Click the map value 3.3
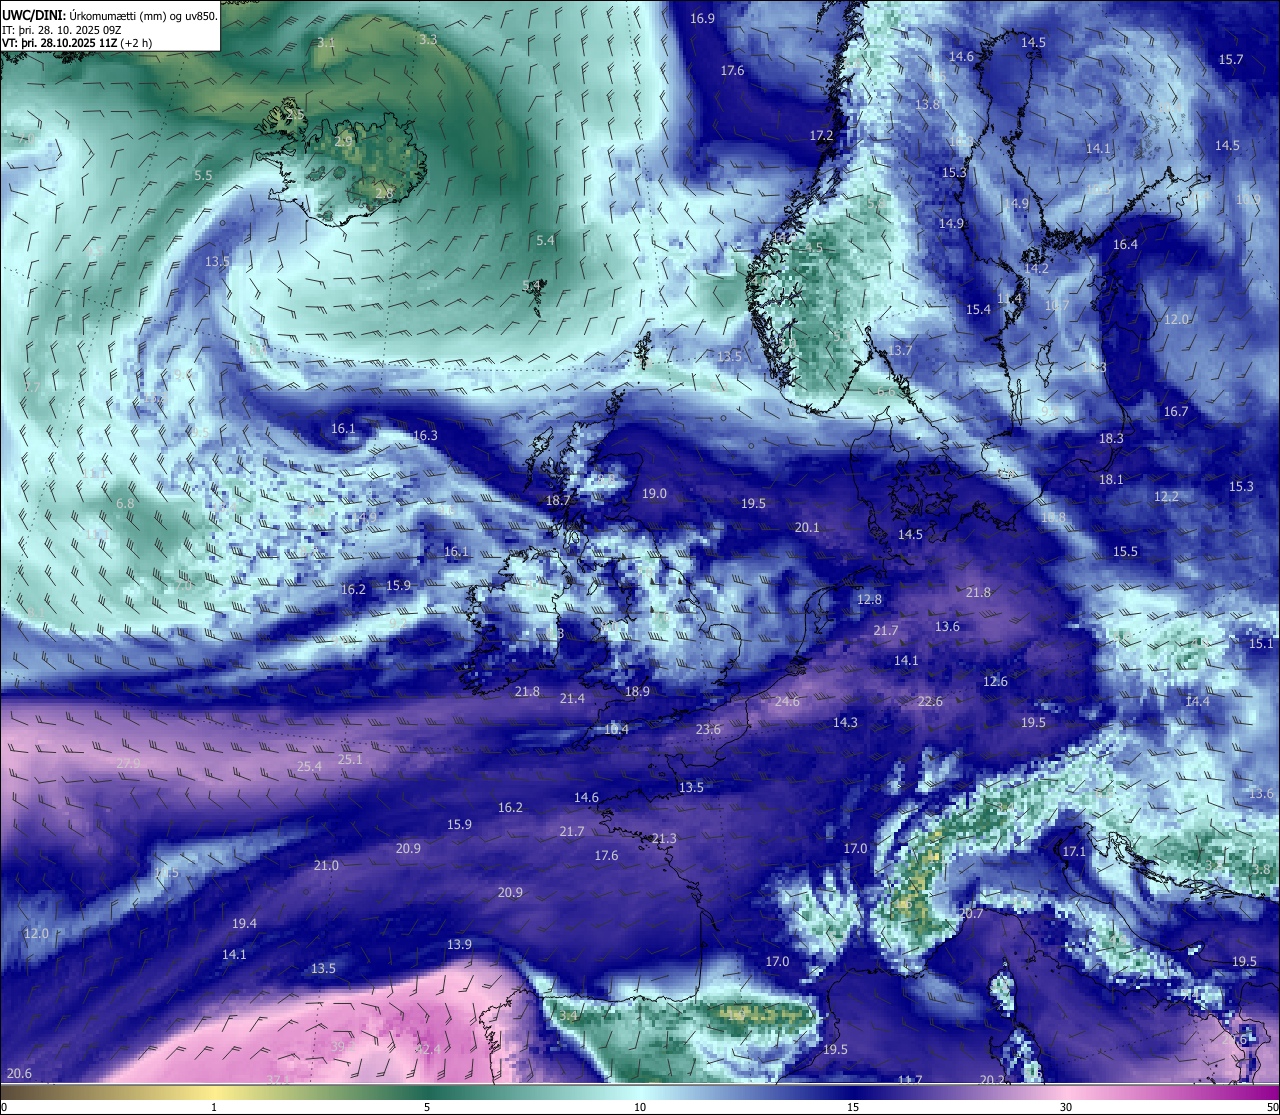This screenshot has width=1280, height=1115. point(428,40)
